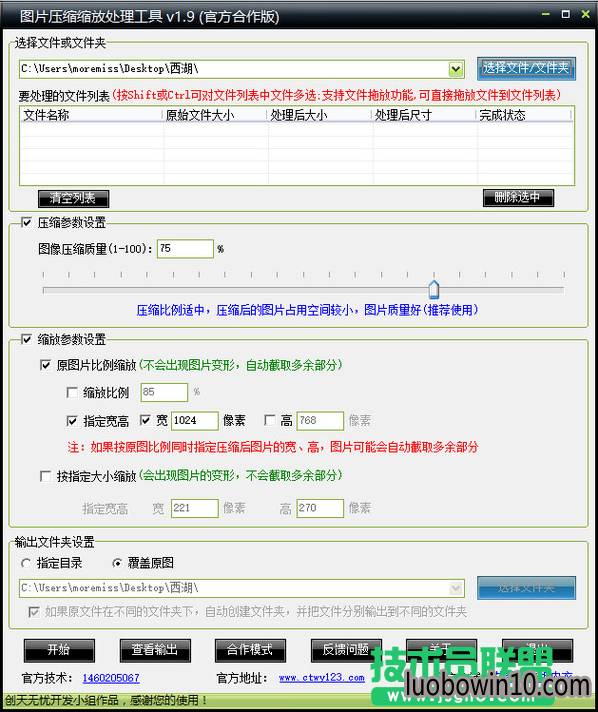Open the official website www.ctwy123.com link
Screen dimensions: 598x712
(x=321, y=678)
